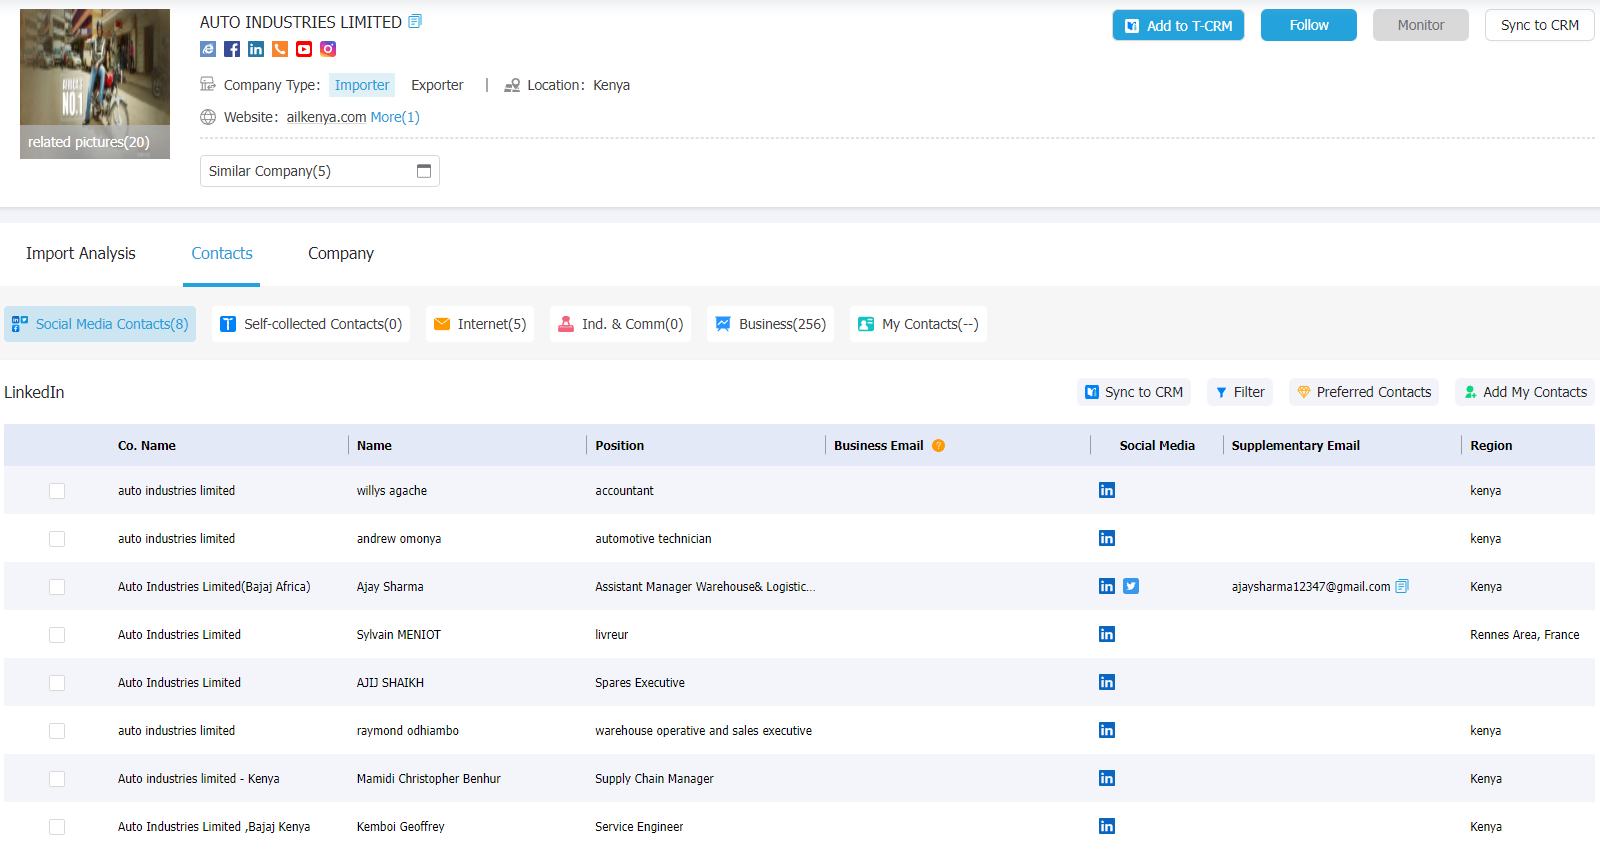The image size is (1600, 850).
Task: Open Ajay Sharma's LinkedIn icon
Action: tap(1107, 586)
